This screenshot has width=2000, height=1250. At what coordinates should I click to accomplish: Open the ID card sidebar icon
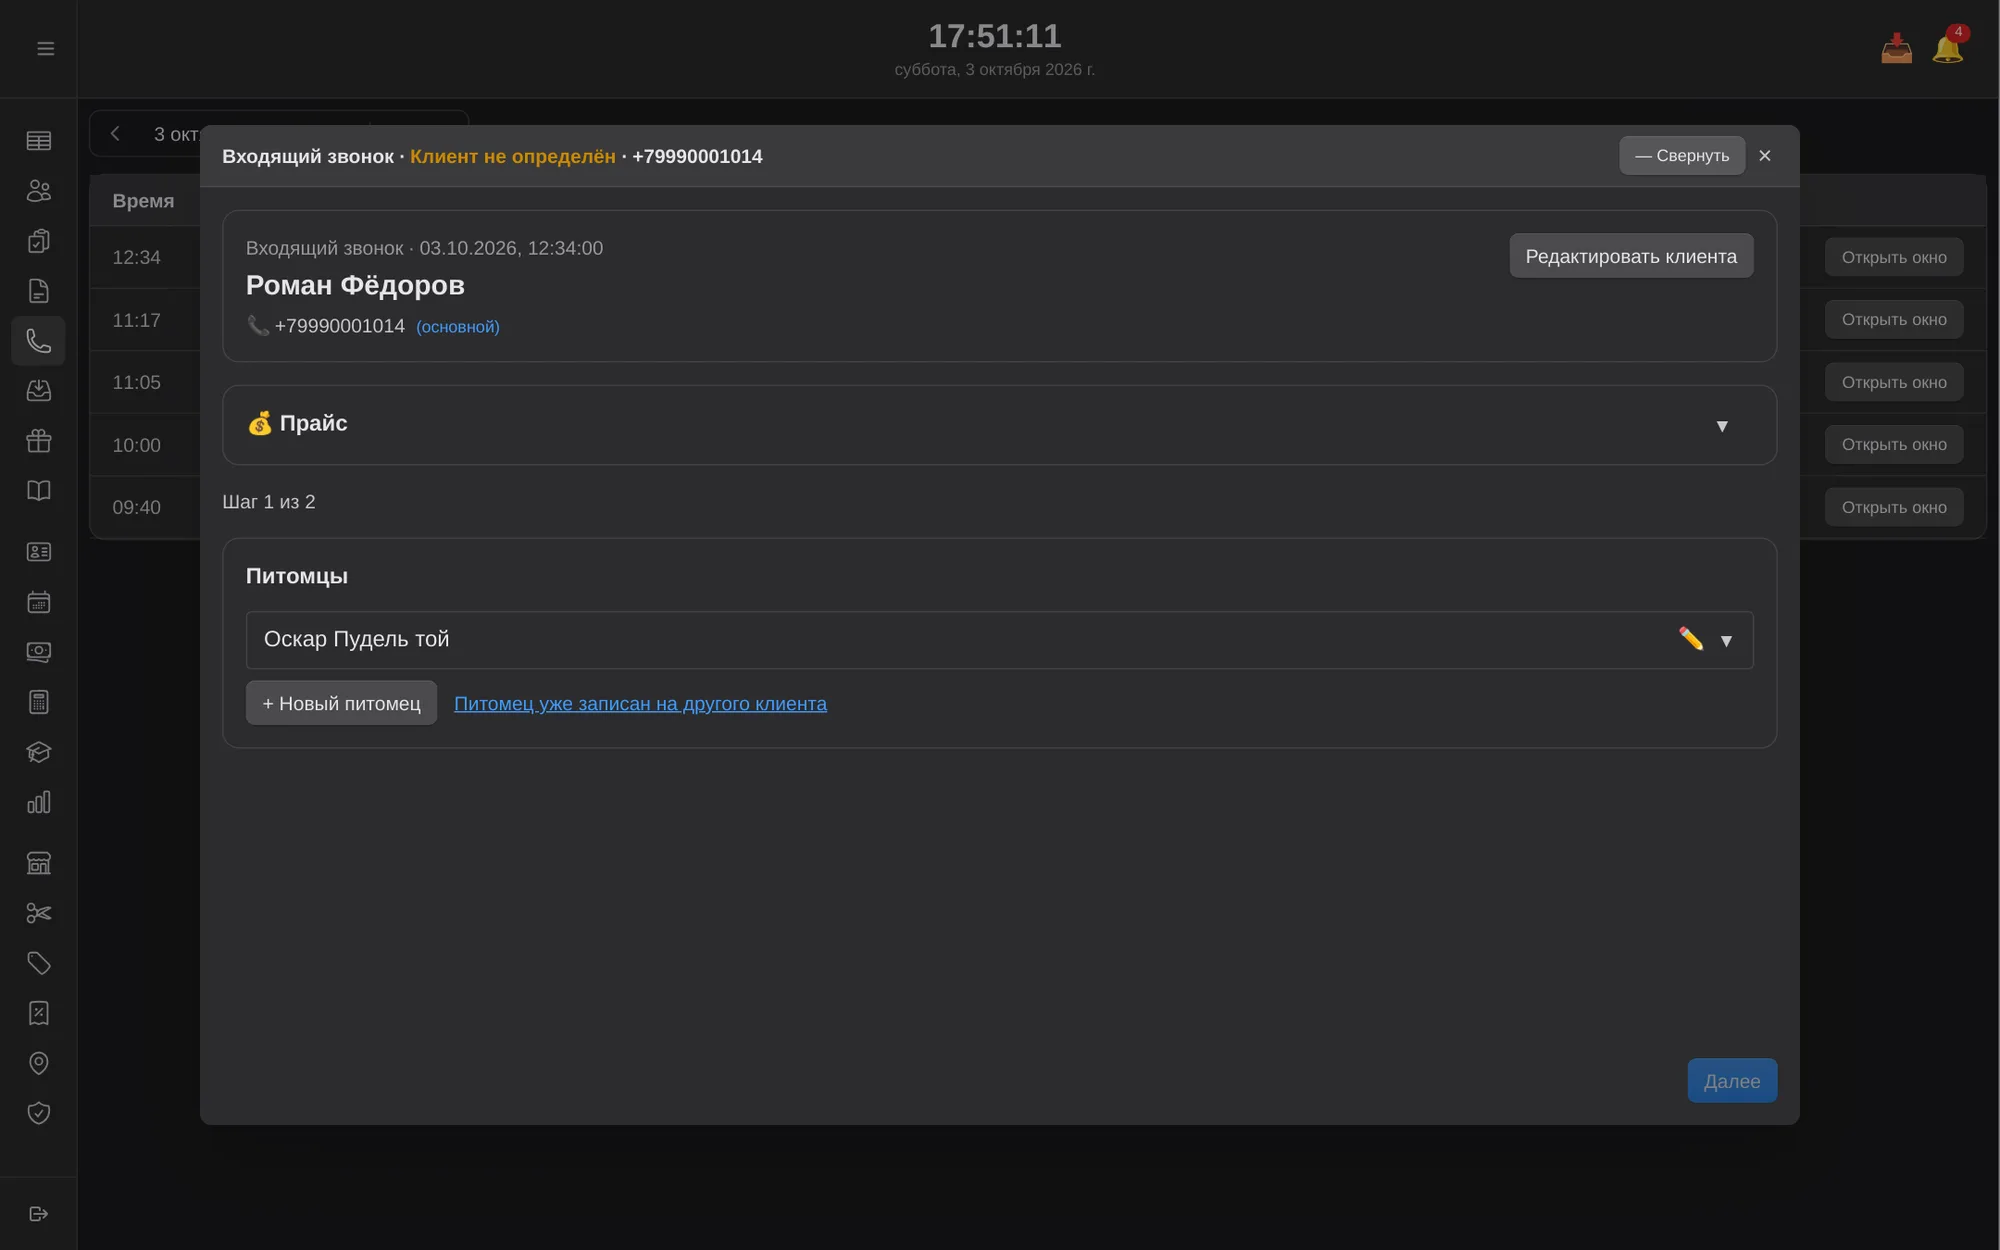coord(38,552)
